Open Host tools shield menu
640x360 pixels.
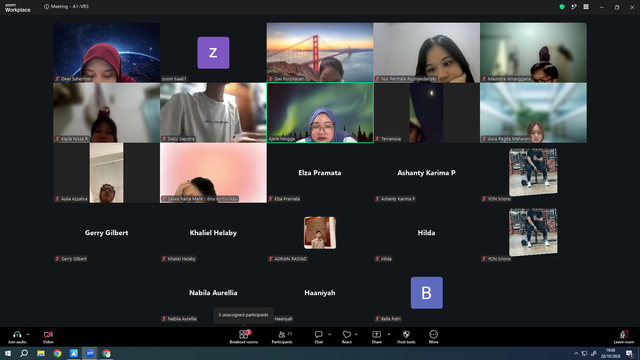[x=406, y=337]
